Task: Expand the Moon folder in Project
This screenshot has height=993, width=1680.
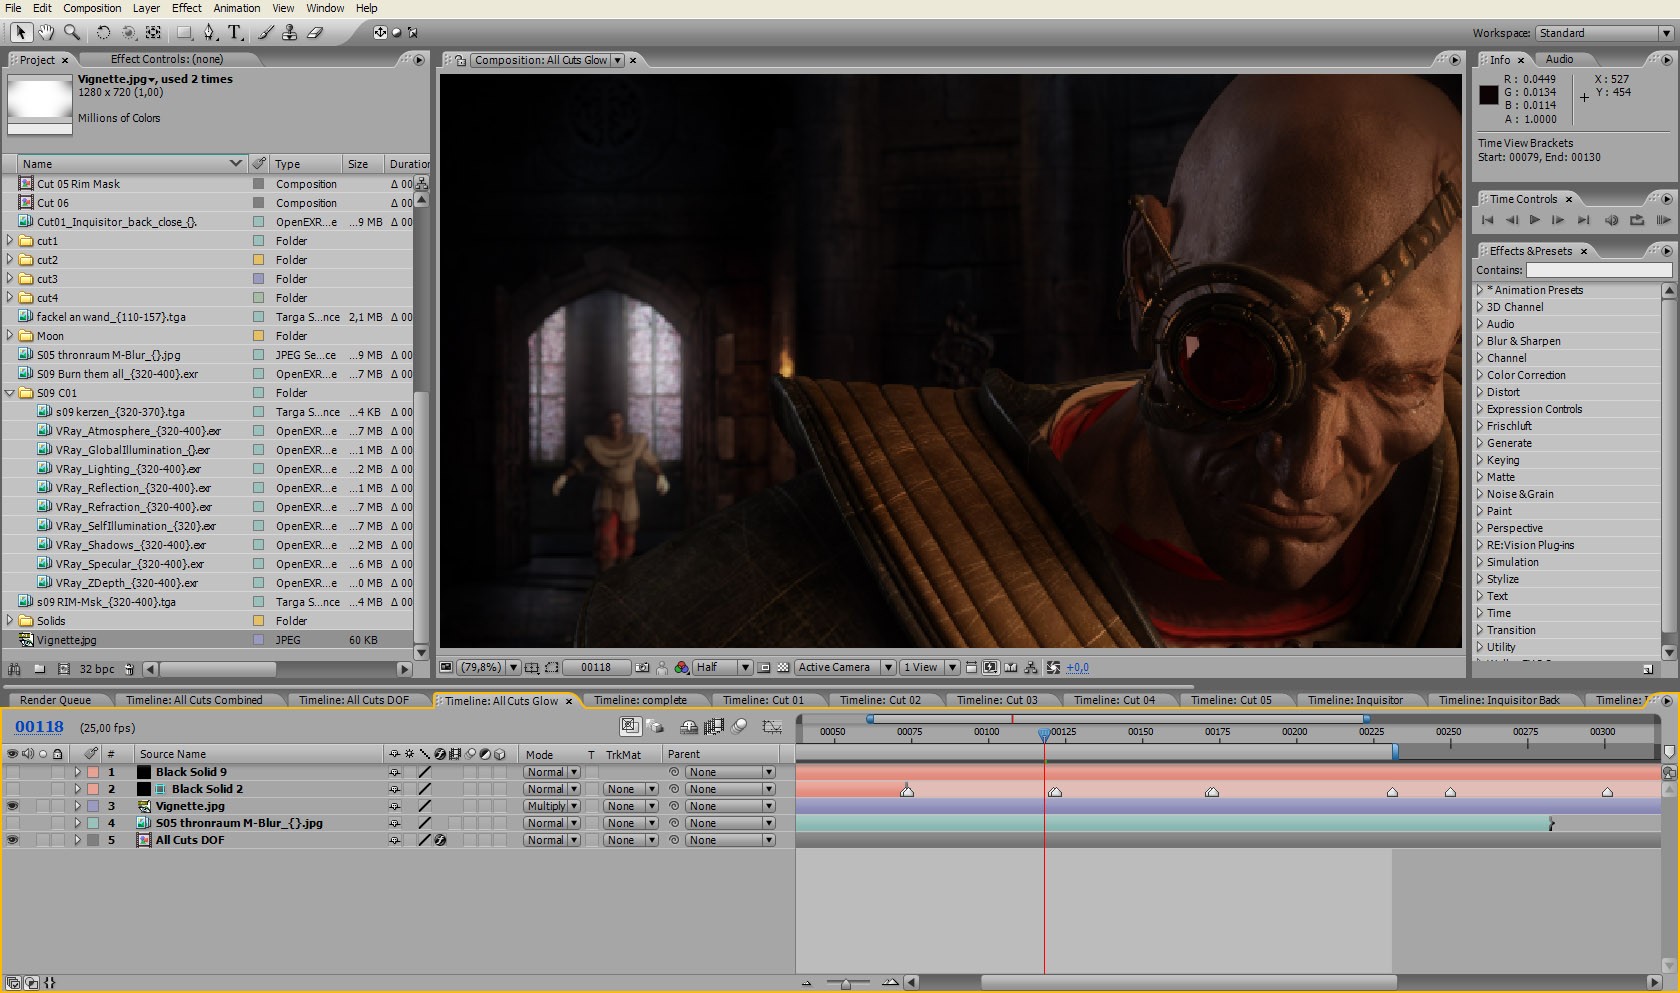Action: coord(10,336)
